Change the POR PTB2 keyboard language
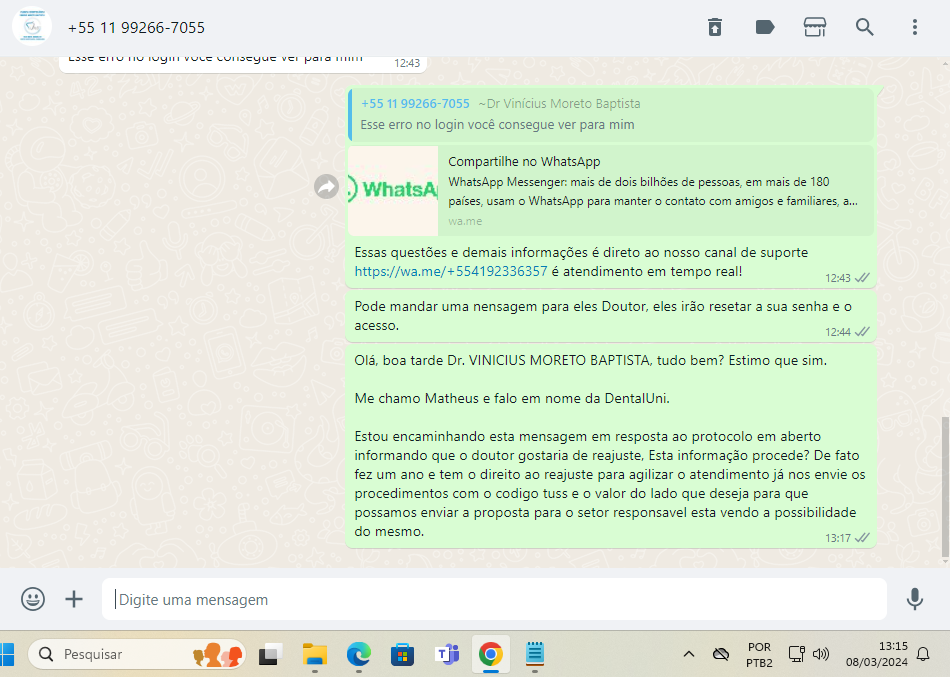The image size is (950, 677). click(x=759, y=655)
